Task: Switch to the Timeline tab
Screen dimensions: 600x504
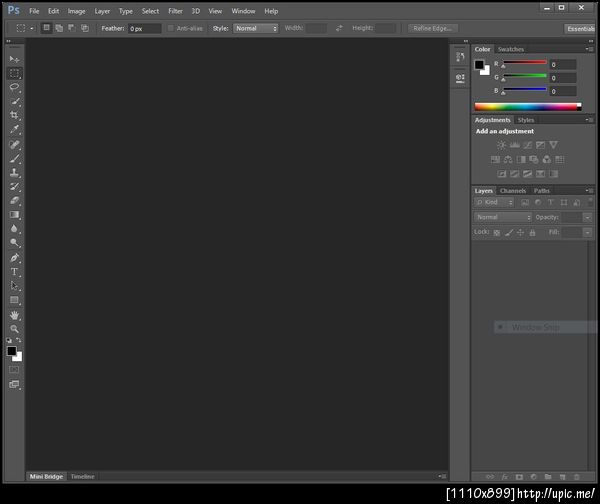Action: point(83,476)
